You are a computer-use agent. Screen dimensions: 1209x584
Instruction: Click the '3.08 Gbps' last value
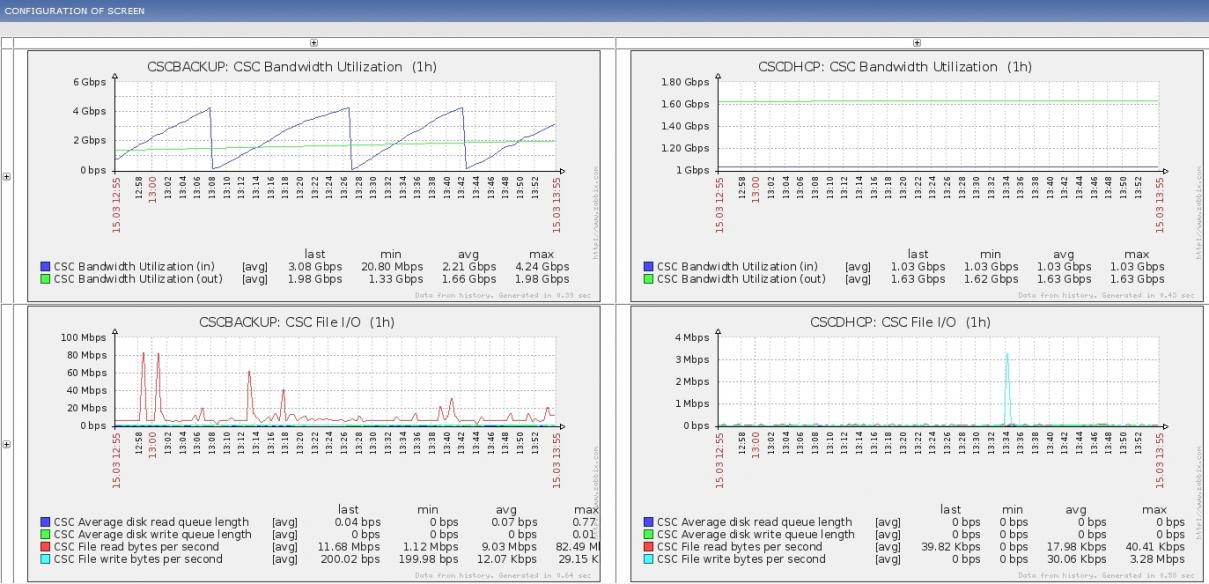tap(315, 267)
